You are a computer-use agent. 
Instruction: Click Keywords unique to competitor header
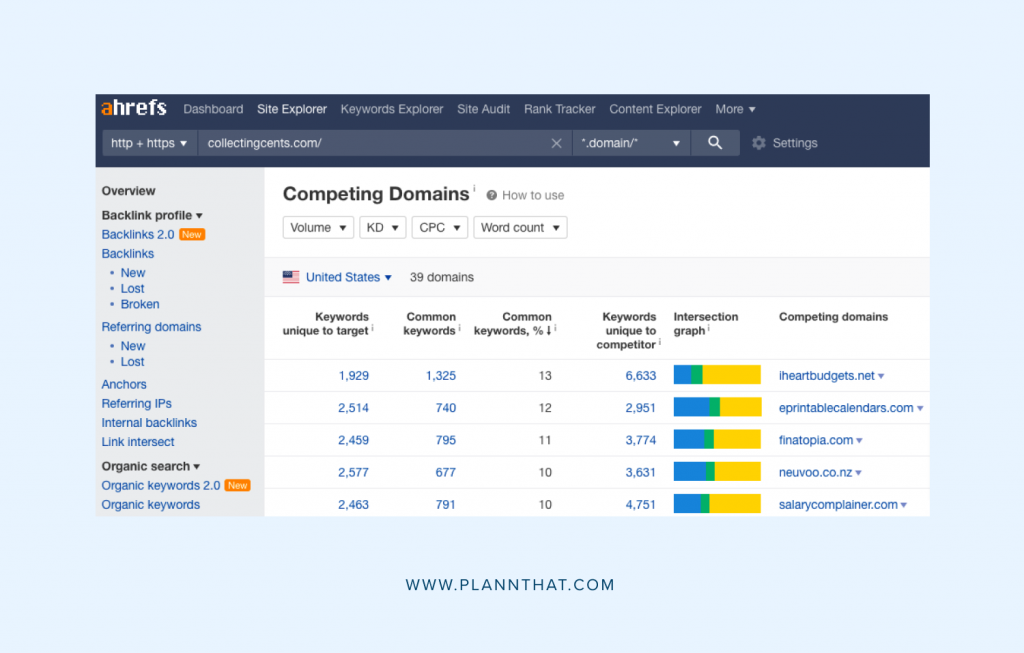point(626,330)
